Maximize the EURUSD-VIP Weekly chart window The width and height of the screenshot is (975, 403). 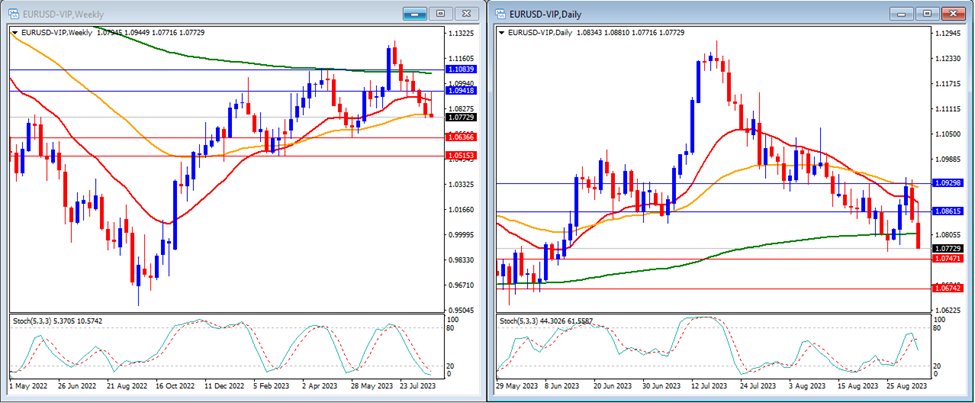click(440, 13)
